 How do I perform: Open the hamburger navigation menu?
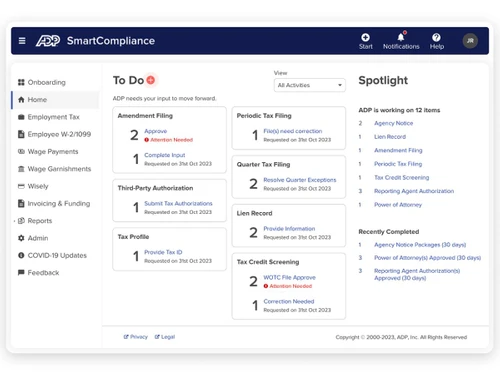pyautogui.click(x=22, y=41)
